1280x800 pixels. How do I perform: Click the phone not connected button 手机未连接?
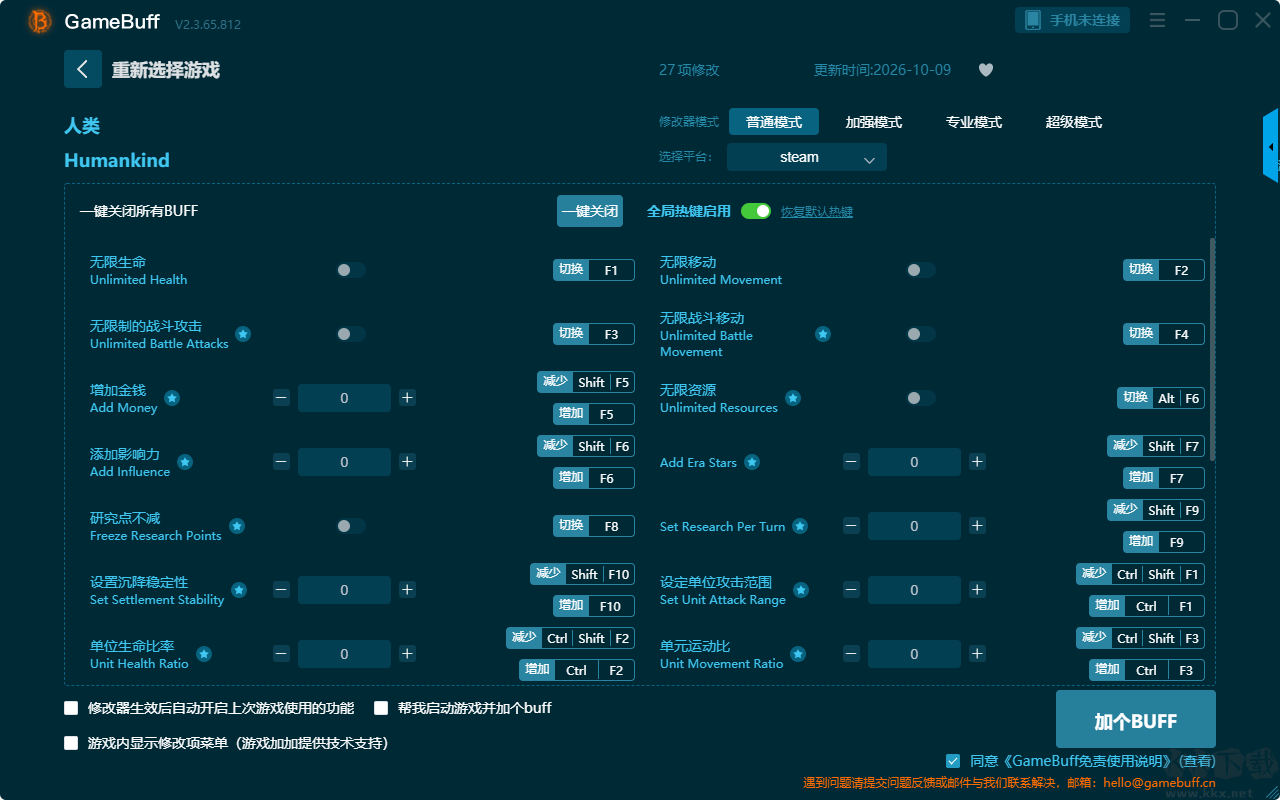(x=1073, y=20)
